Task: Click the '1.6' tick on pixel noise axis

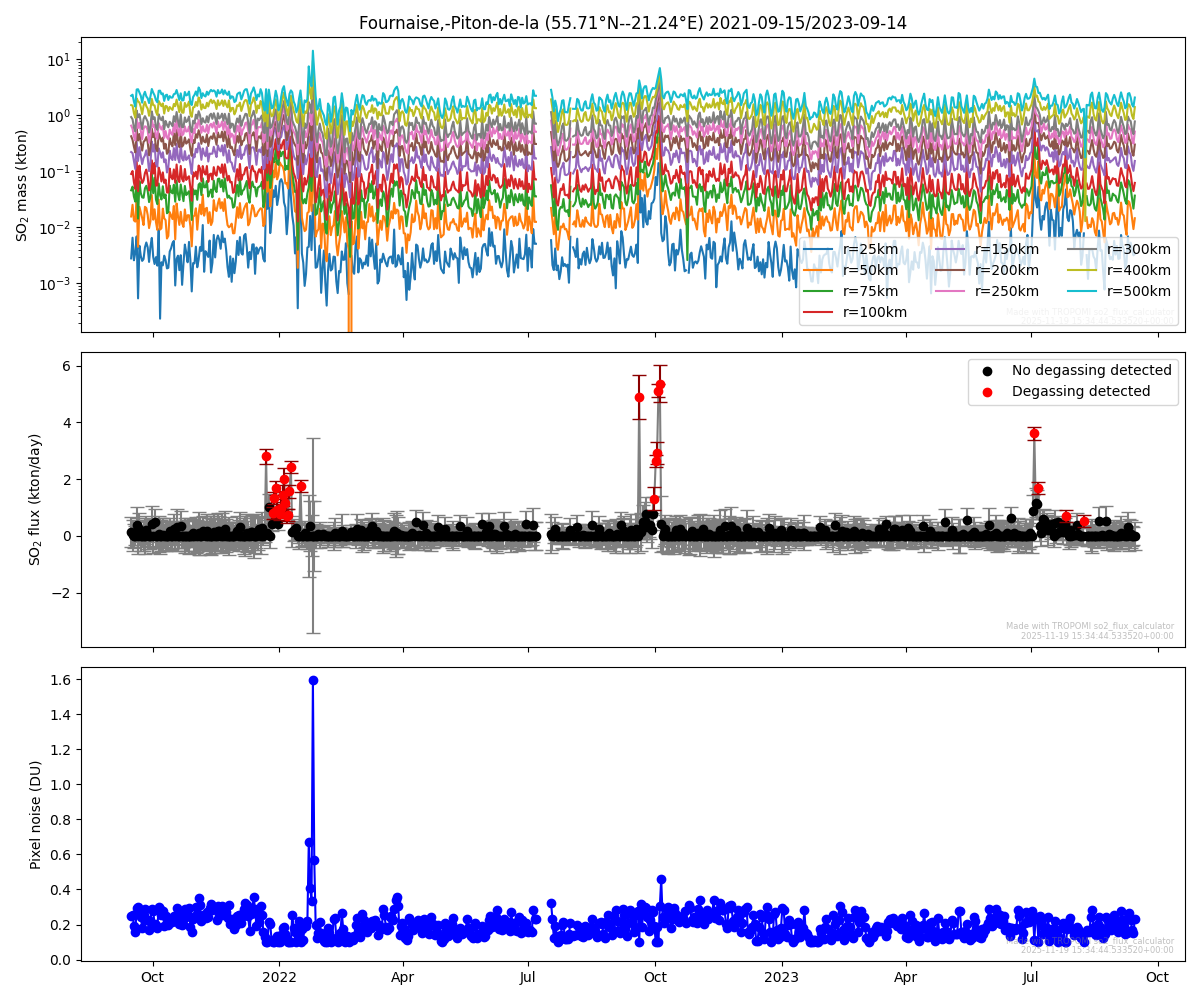Action: coord(61,680)
